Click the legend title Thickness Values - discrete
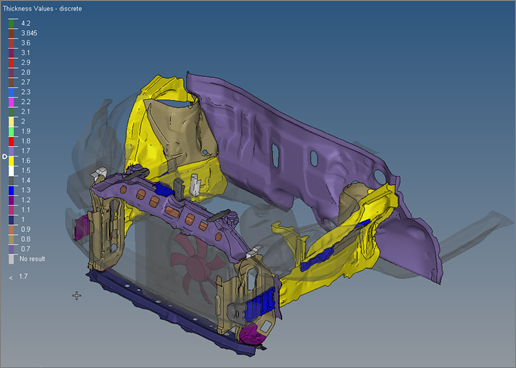Image resolution: width=516 pixels, height=368 pixels. point(42,9)
